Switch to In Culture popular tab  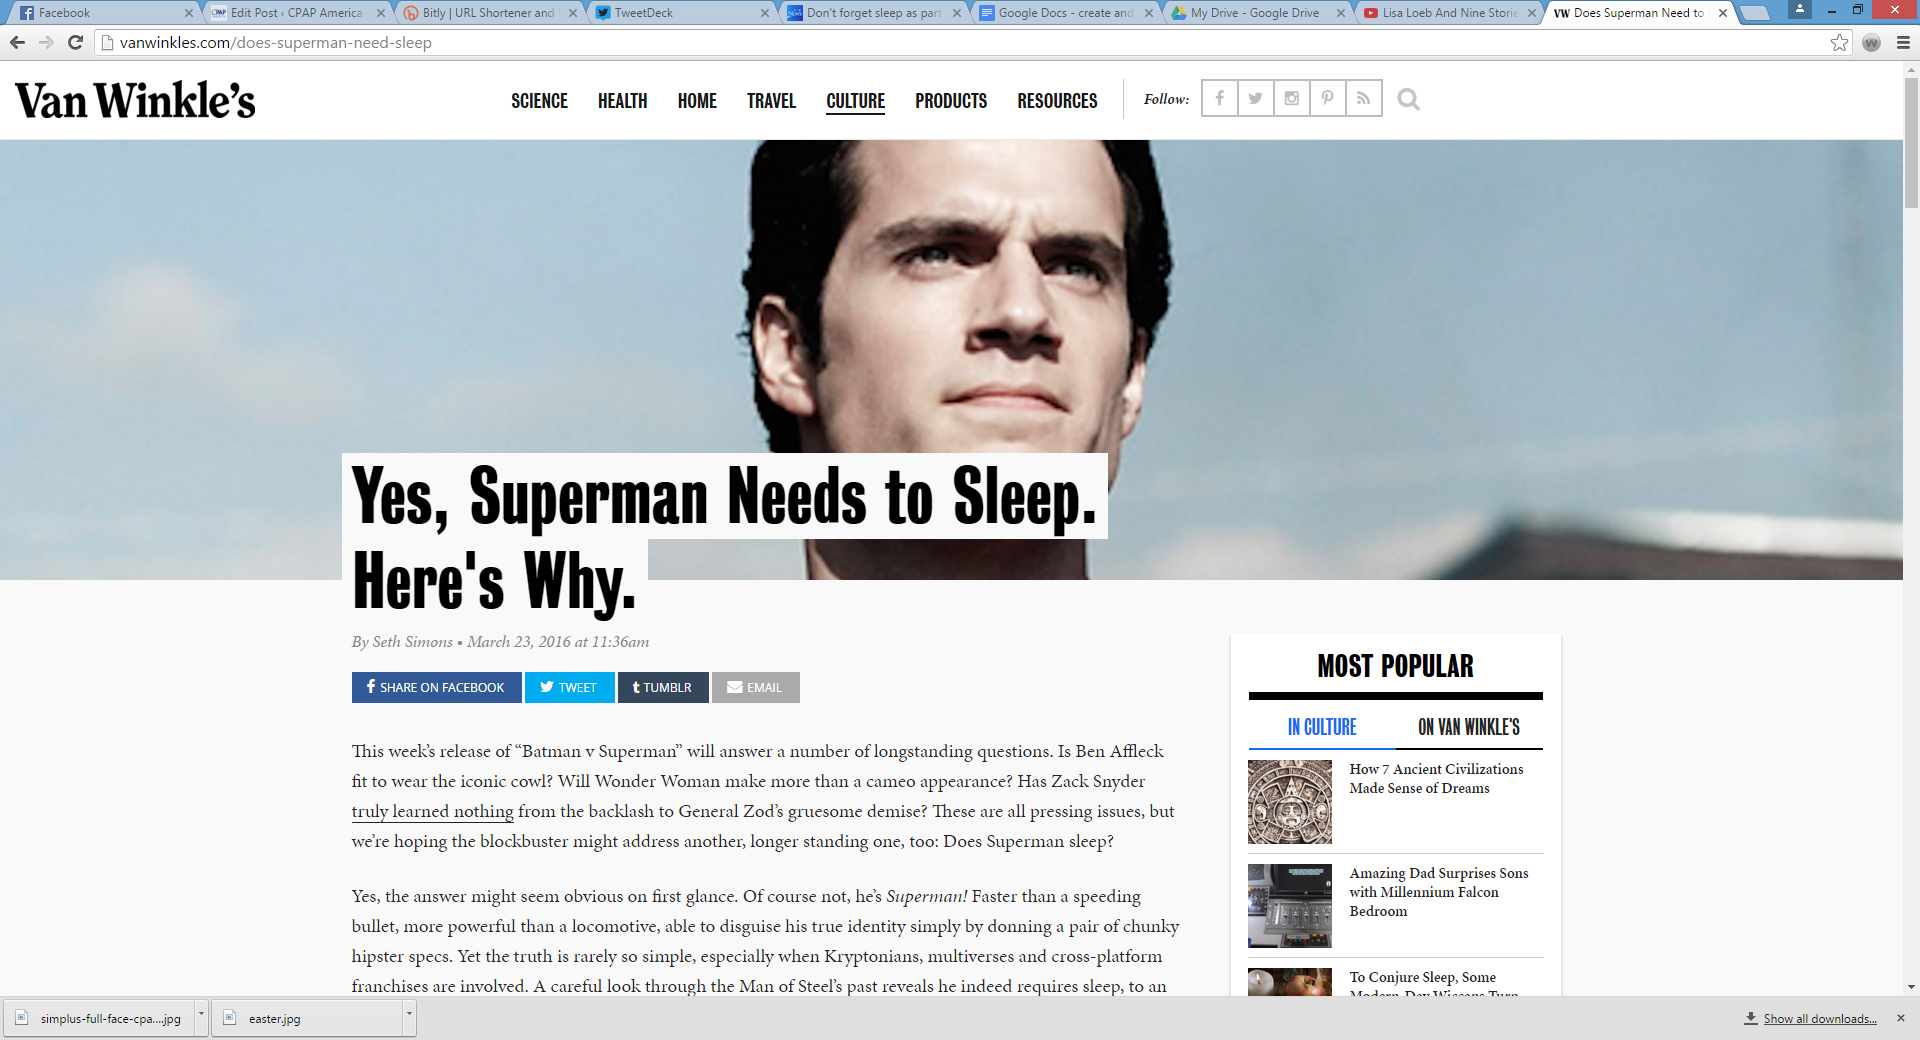click(1321, 727)
